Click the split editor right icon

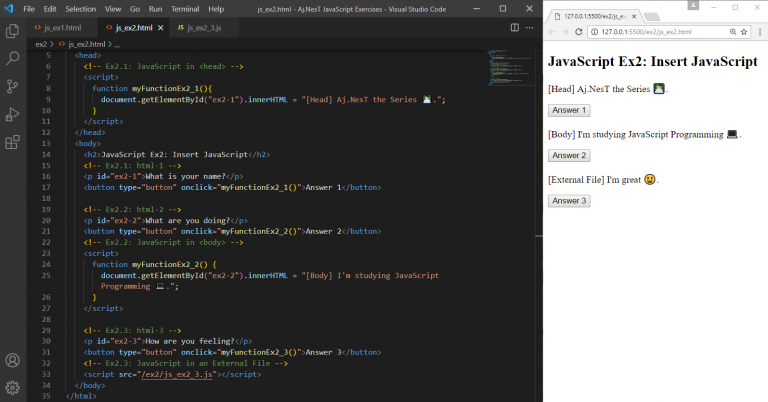[x=515, y=28]
